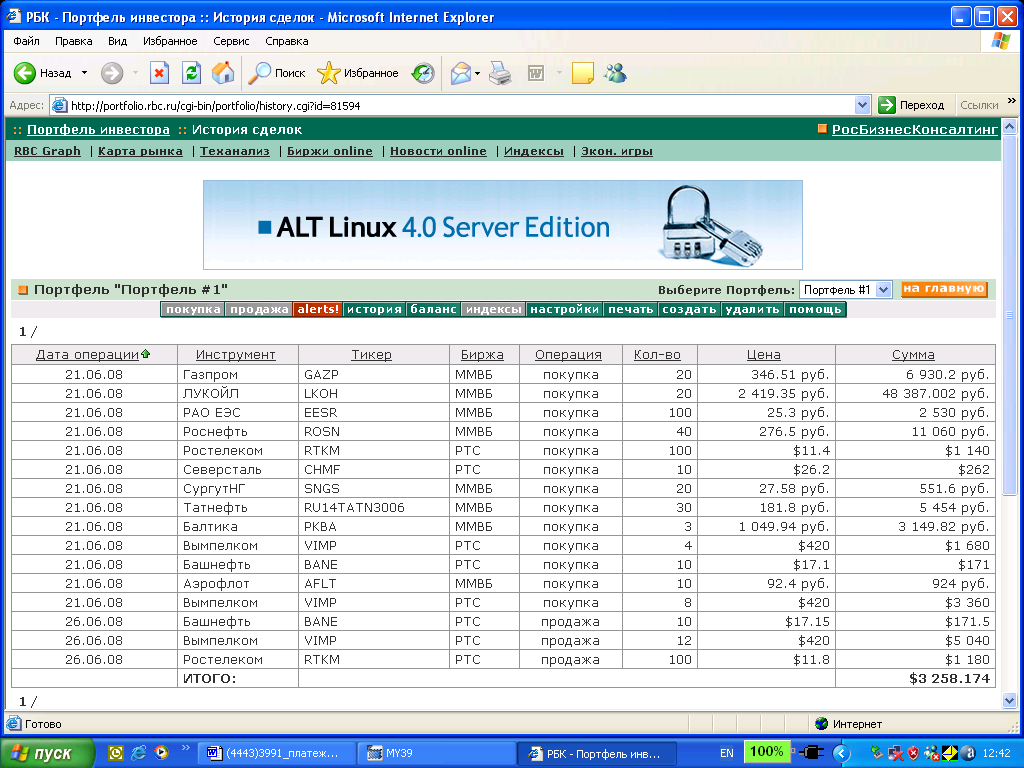
Task: Open the (4443)3991_платеж Word taskbar item
Action: 277,753
